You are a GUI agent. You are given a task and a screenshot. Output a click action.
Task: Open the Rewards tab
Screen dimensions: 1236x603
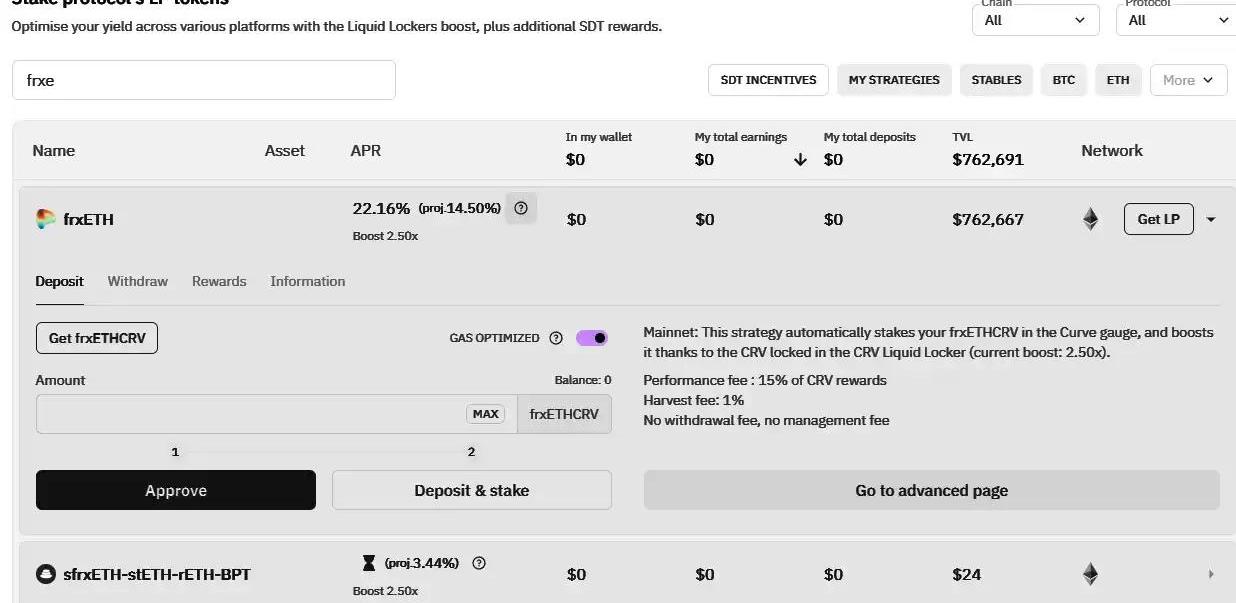click(219, 281)
